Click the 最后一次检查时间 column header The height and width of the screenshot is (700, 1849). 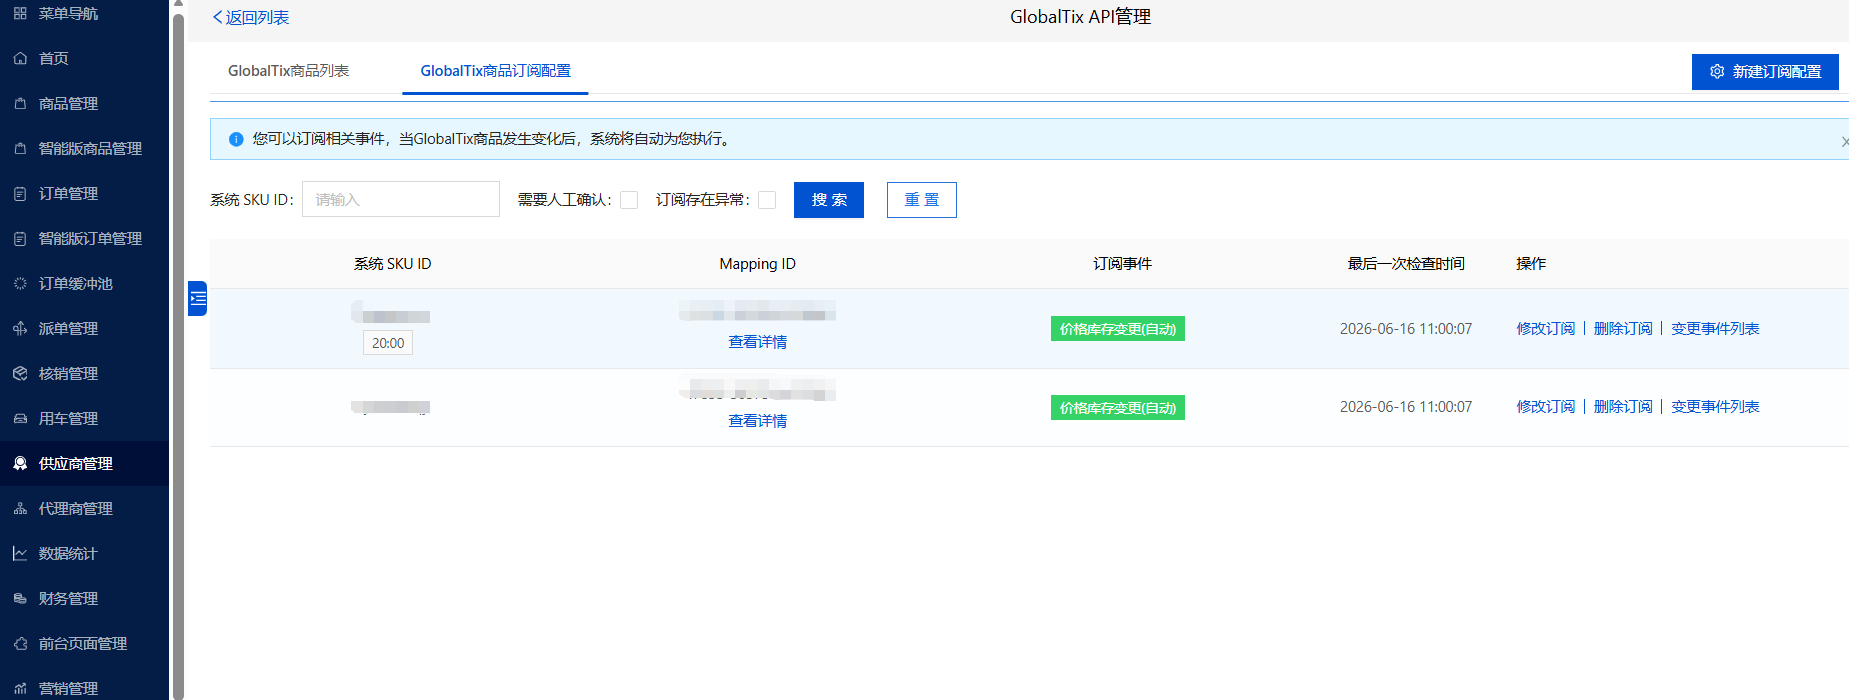click(1406, 264)
